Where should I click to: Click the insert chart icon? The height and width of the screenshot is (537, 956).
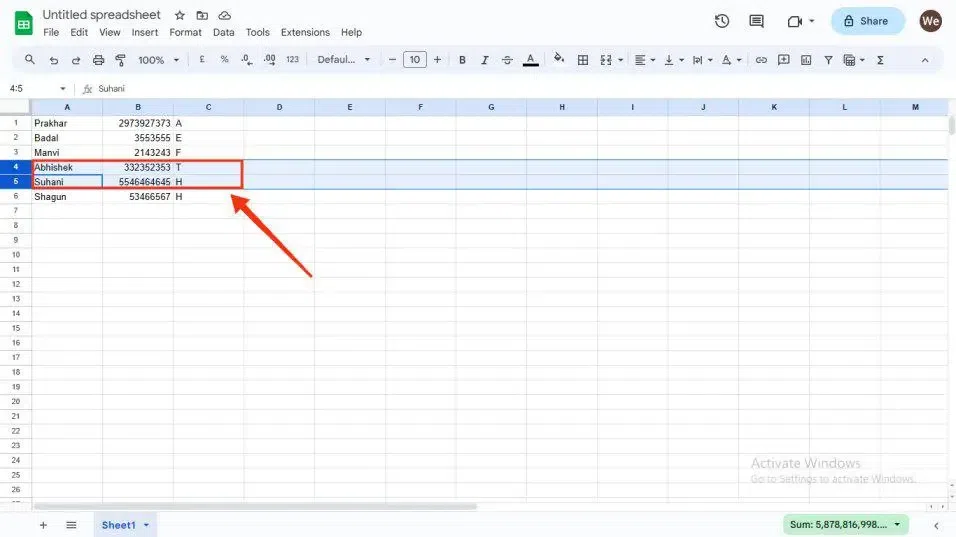[x=806, y=60]
